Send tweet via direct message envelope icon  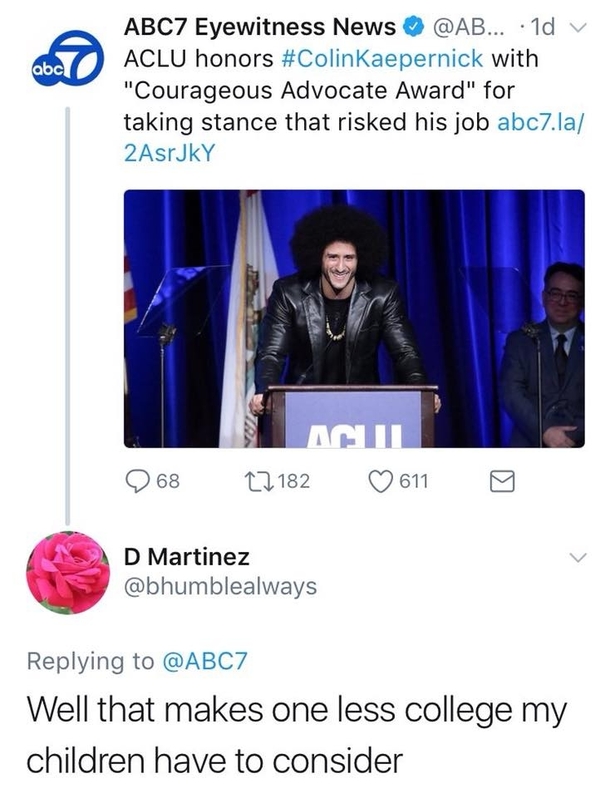point(501,483)
